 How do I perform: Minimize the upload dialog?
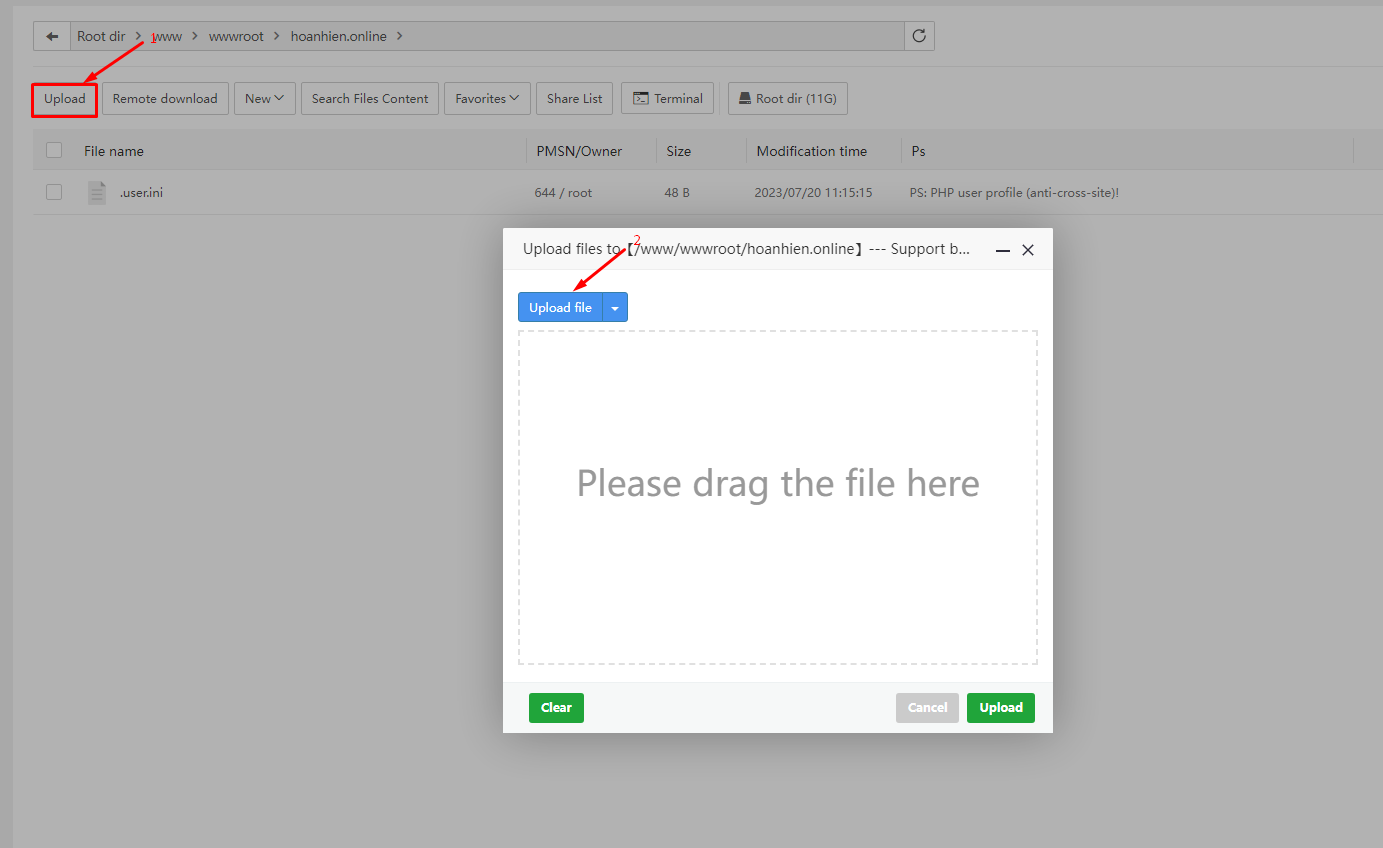[x=1003, y=250]
